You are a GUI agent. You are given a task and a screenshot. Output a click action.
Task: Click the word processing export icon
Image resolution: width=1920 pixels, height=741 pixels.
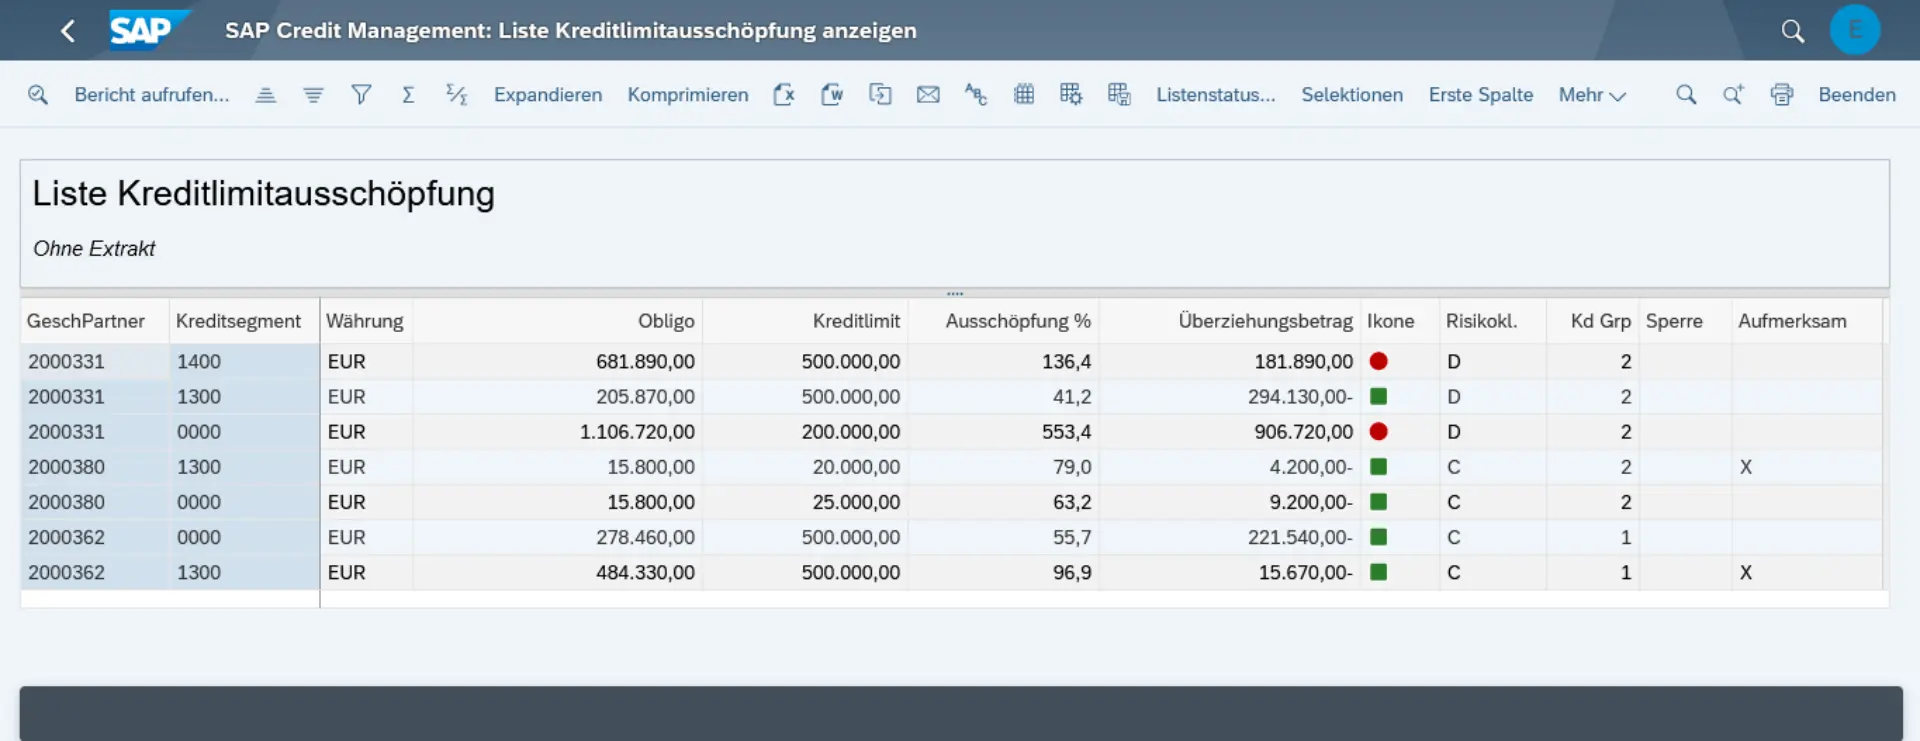[832, 95]
